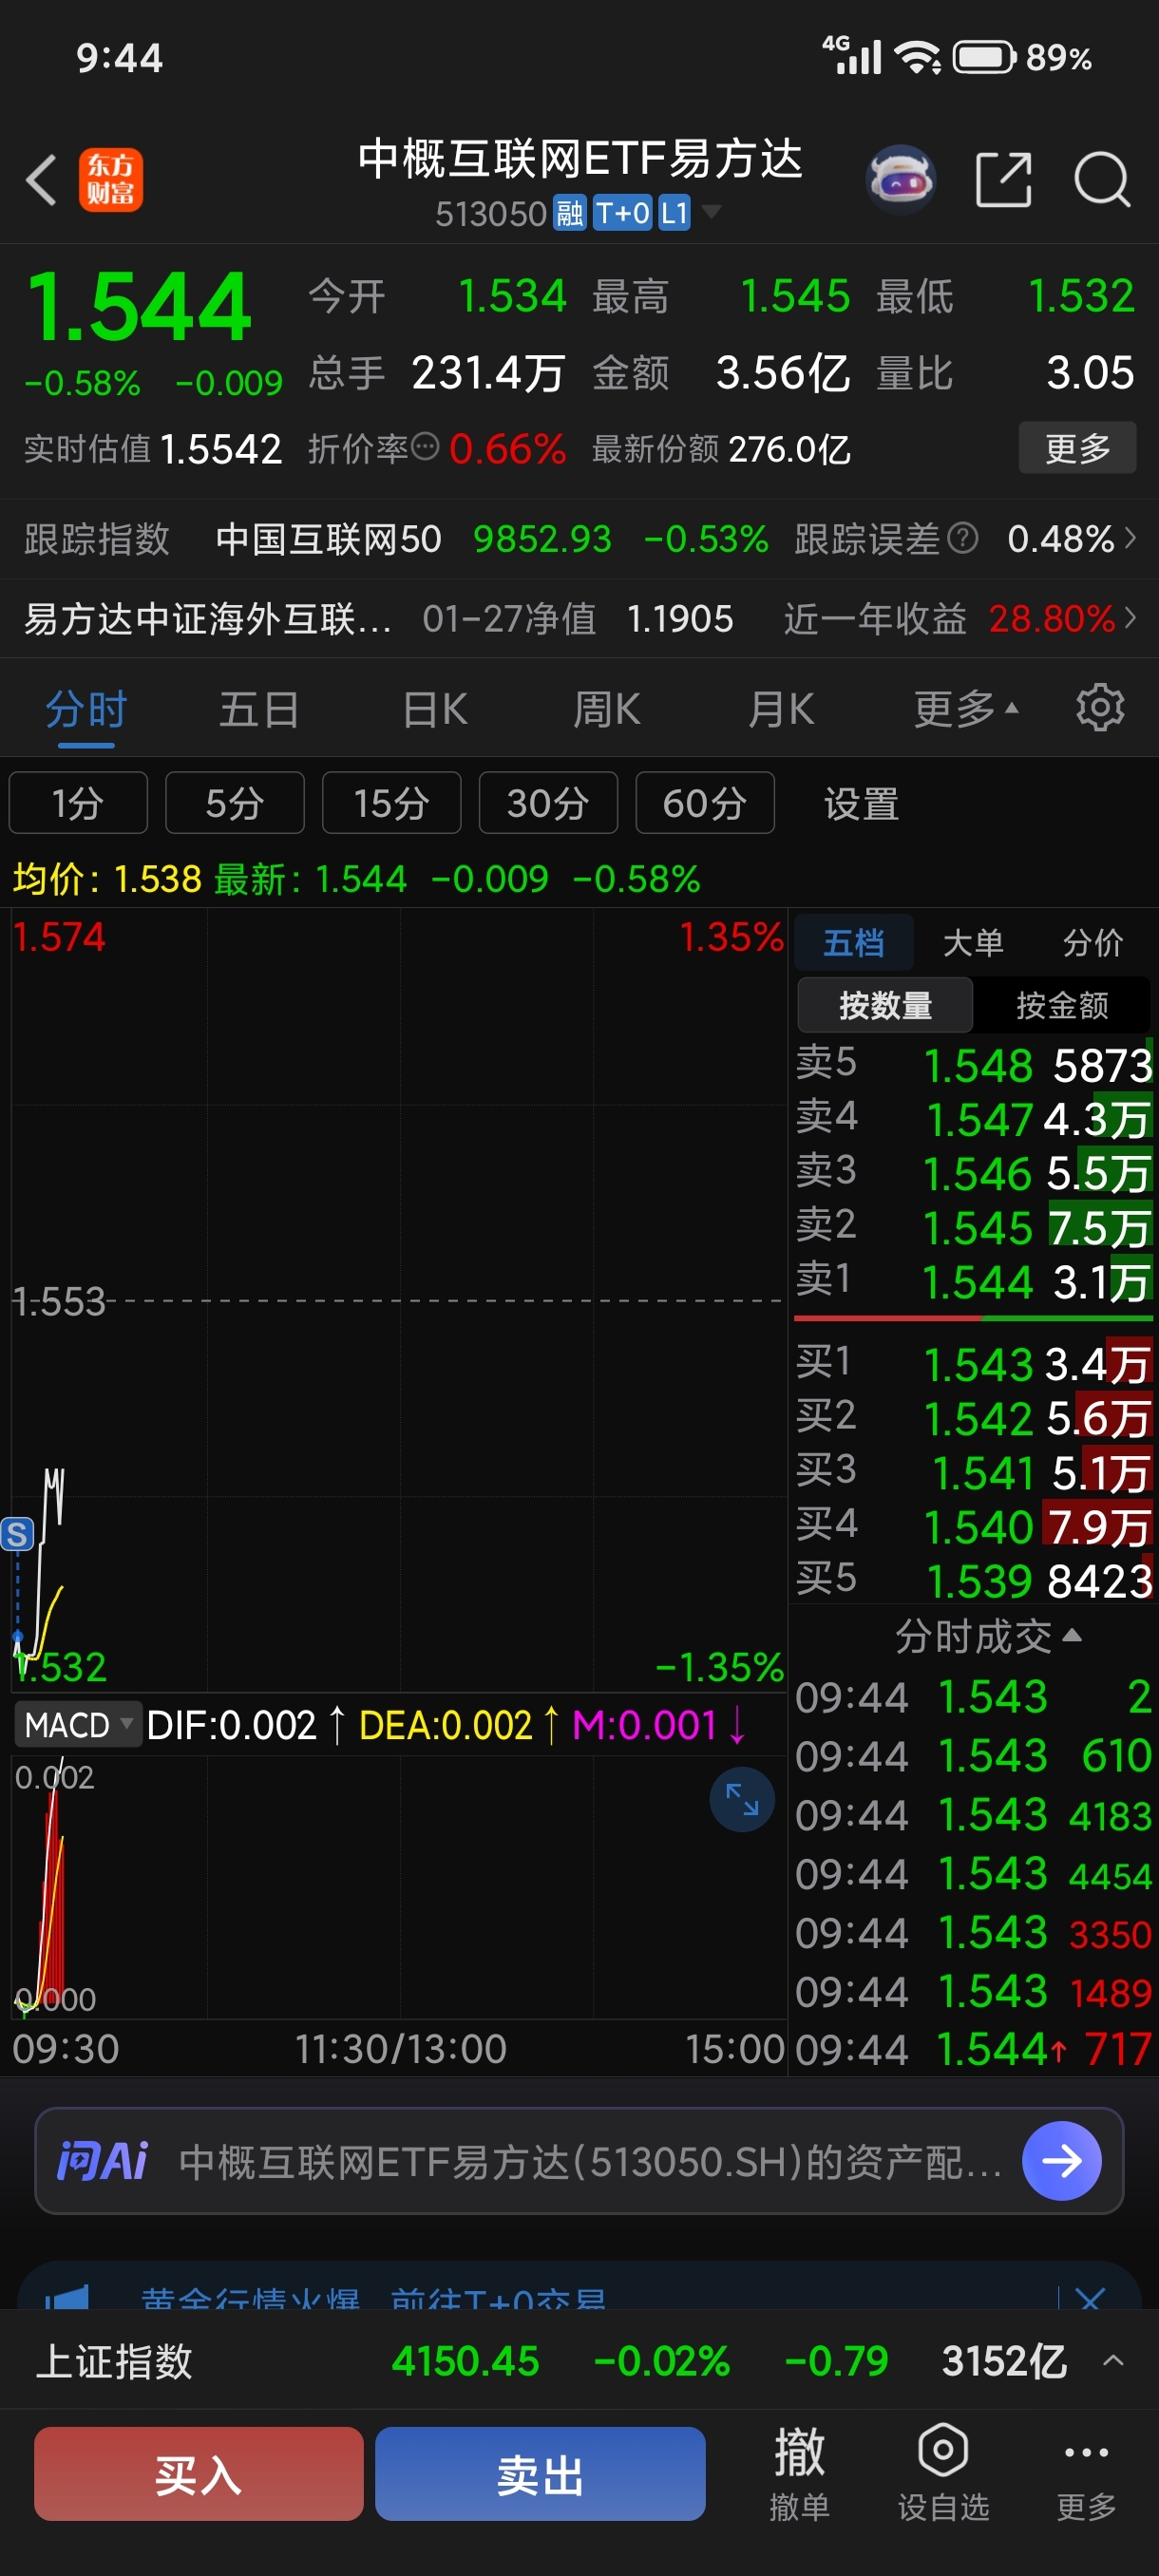Open the 东方财富 app logo

[110, 181]
